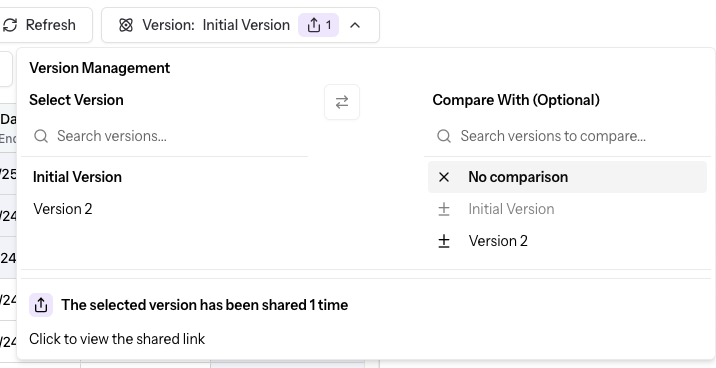Collapse the version dropdown chevron

(355, 25)
